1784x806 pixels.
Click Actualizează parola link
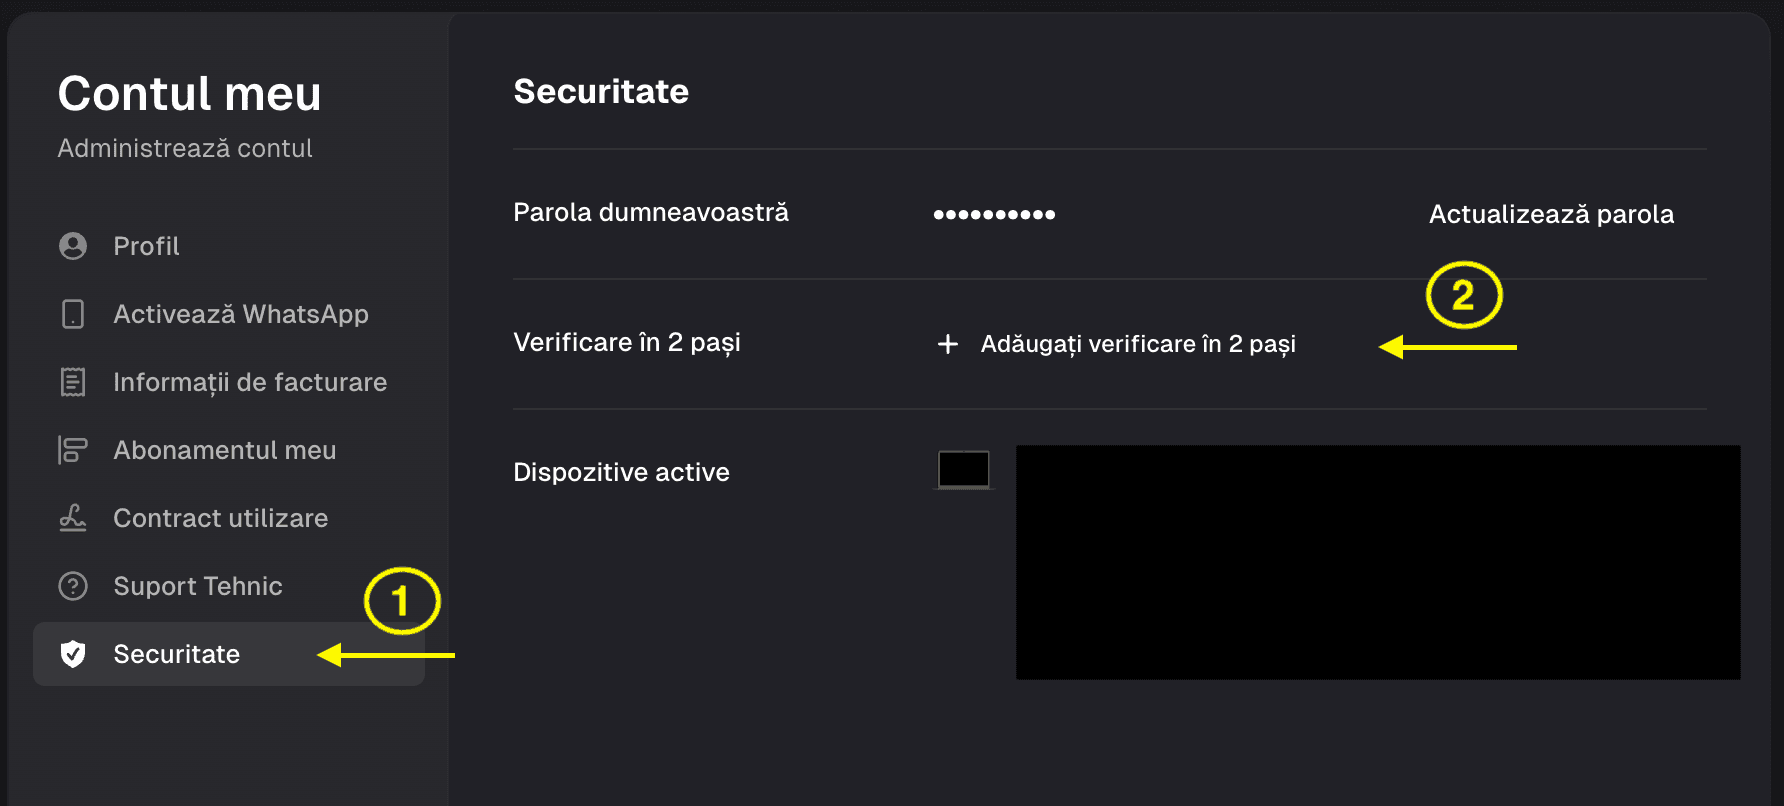(x=1551, y=214)
